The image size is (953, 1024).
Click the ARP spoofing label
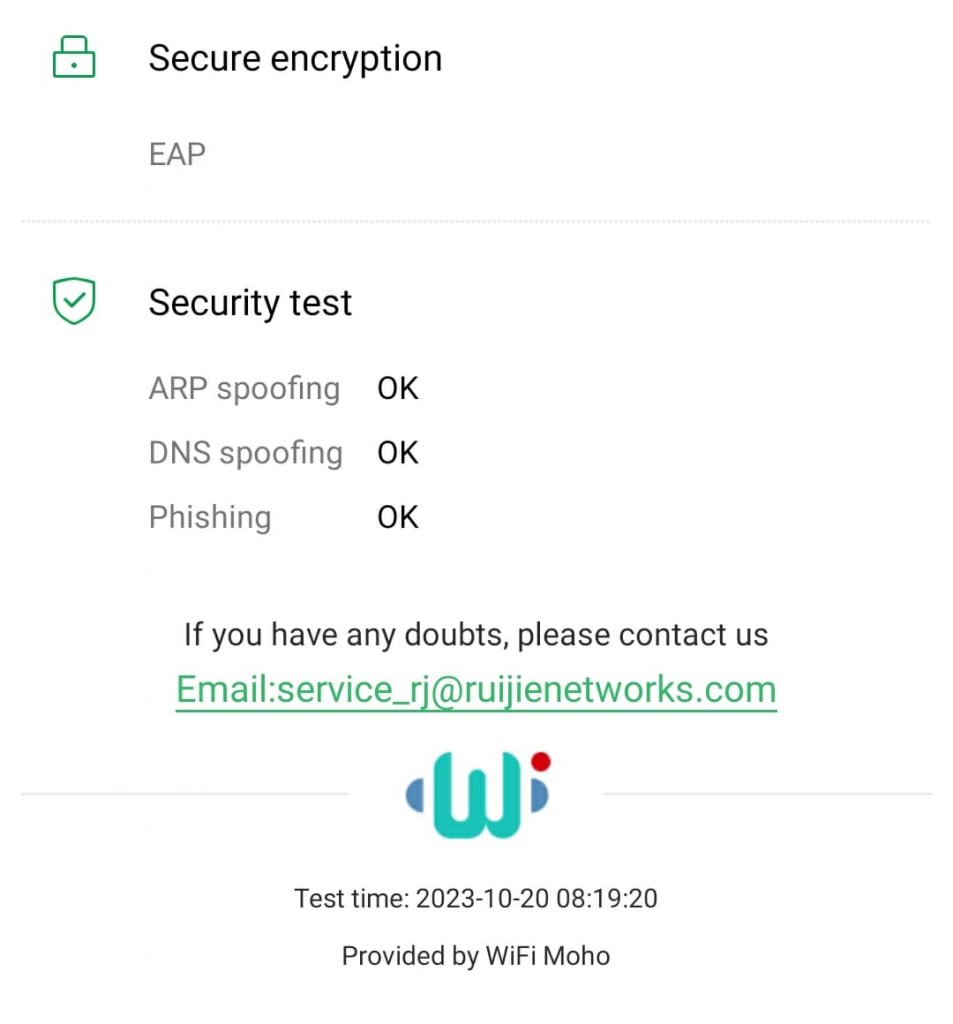[244, 388]
